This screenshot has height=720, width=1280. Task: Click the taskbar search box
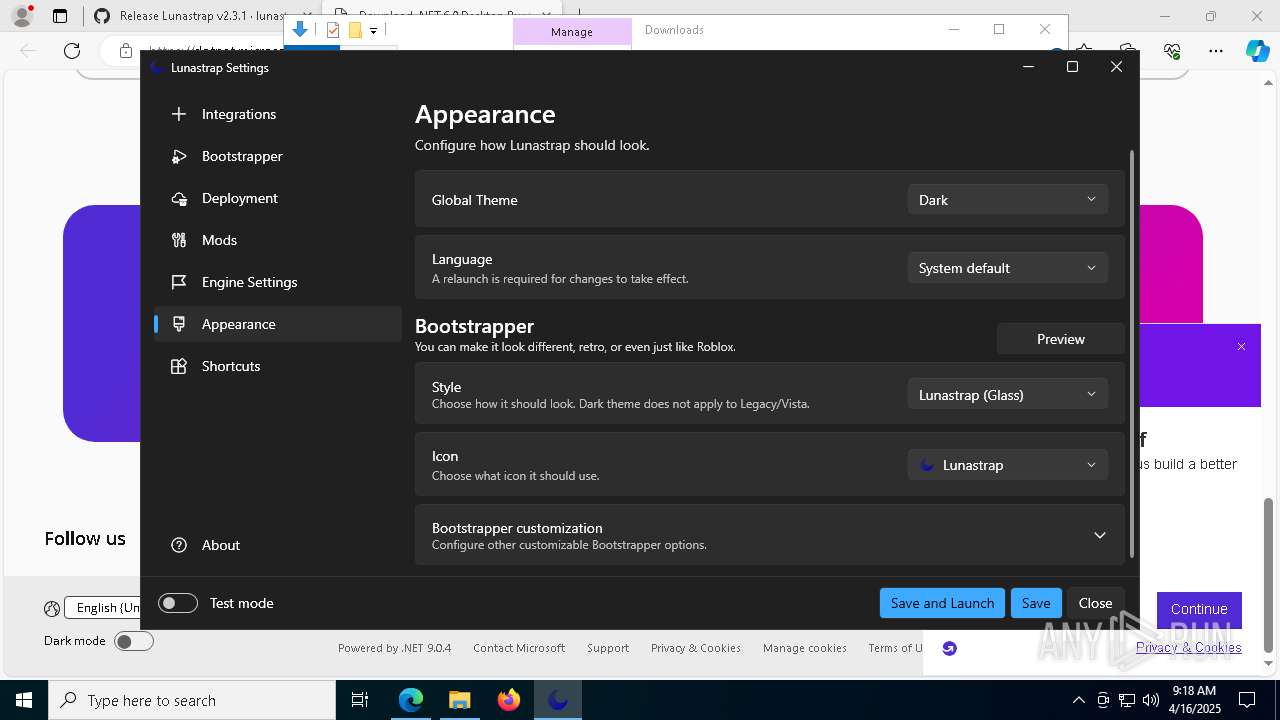click(x=192, y=700)
